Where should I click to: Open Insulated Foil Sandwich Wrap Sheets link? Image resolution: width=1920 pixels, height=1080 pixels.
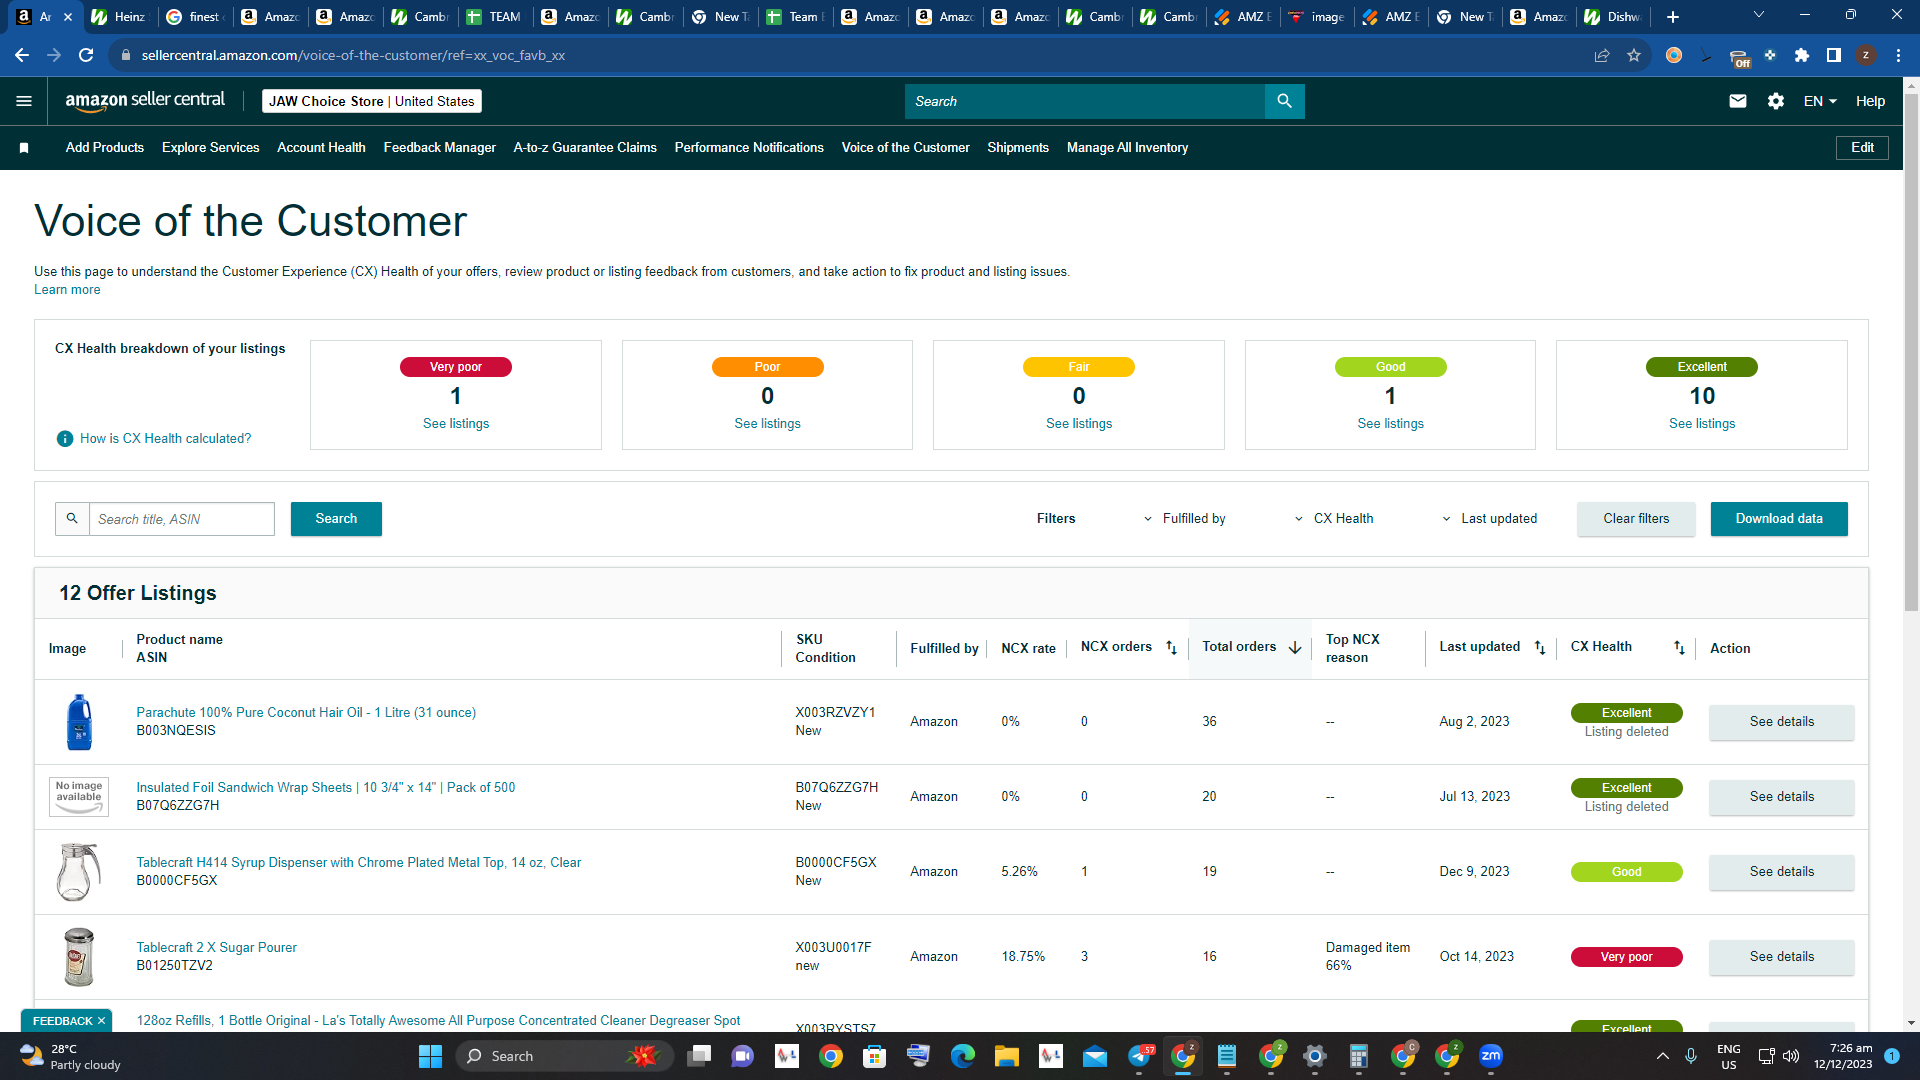tap(326, 788)
